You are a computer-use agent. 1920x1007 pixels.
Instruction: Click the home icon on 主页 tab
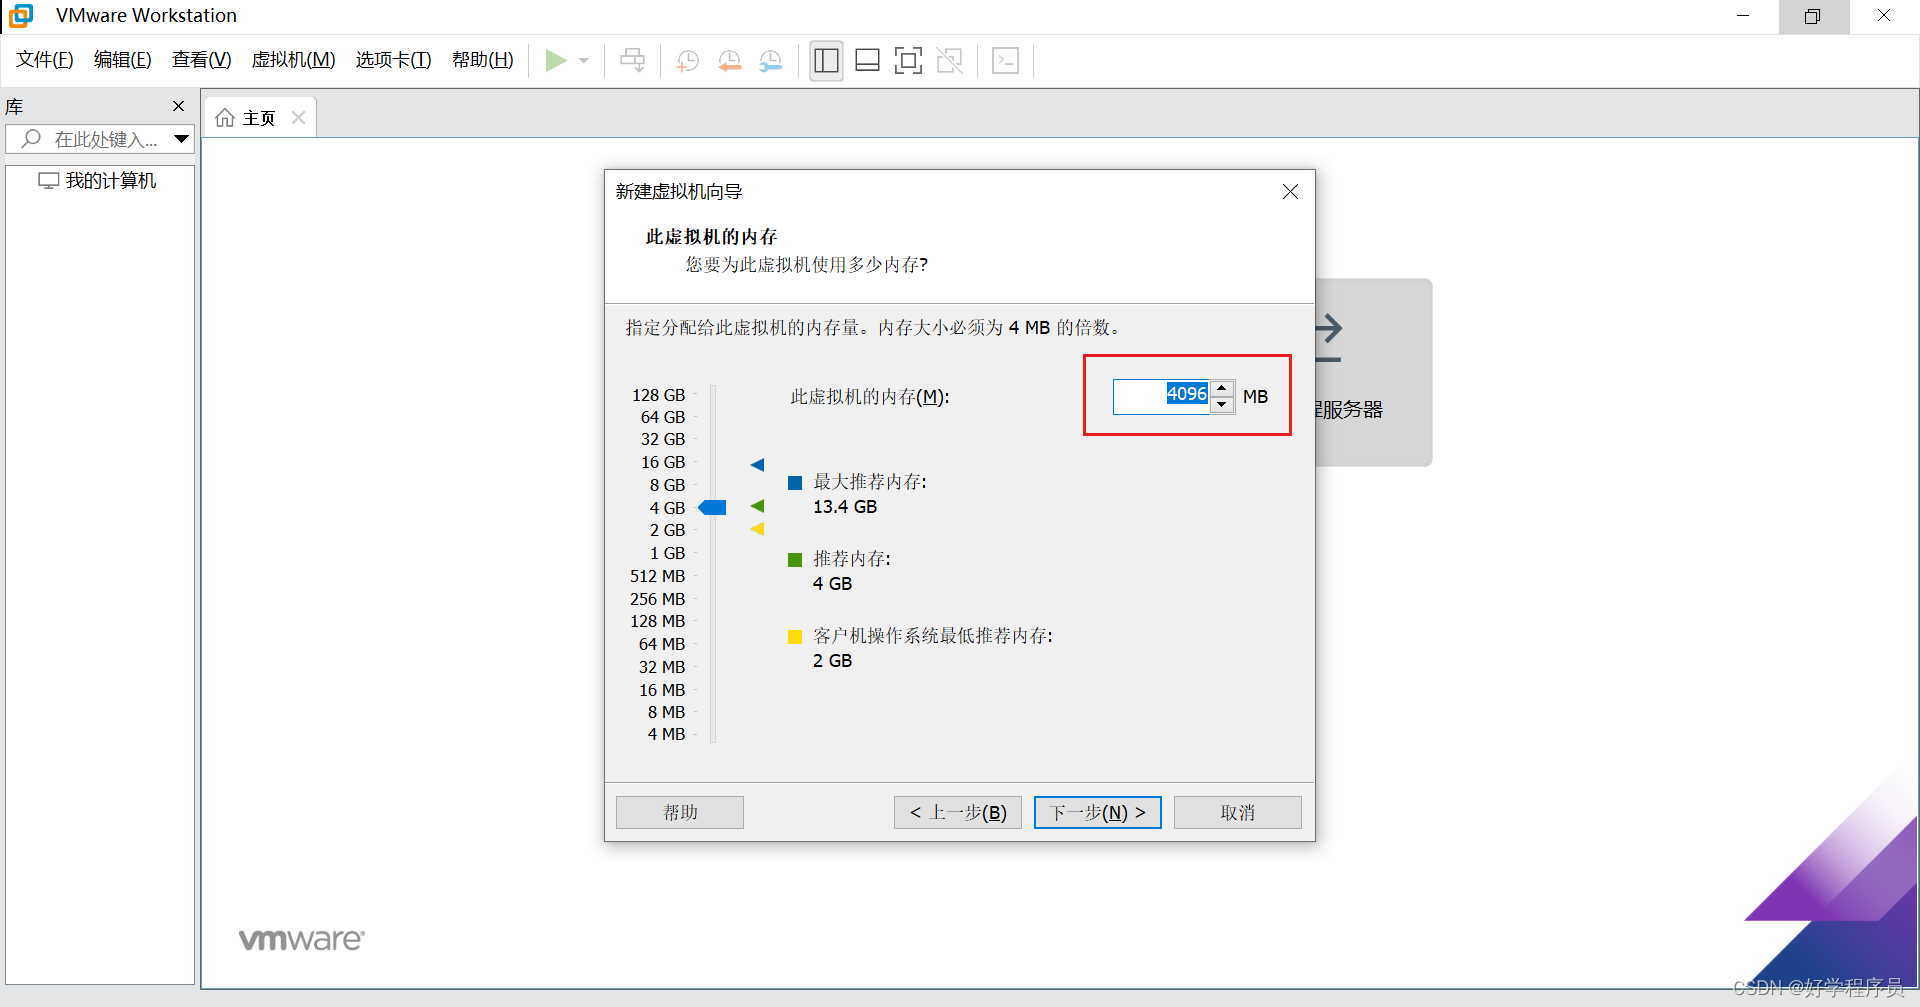click(x=225, y=118)
